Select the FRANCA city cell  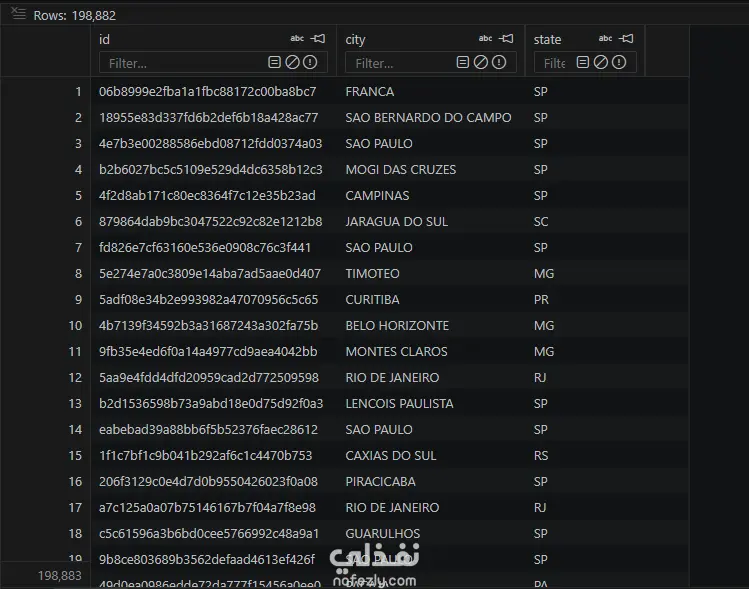pyautogui.click(x=370, y=91)
